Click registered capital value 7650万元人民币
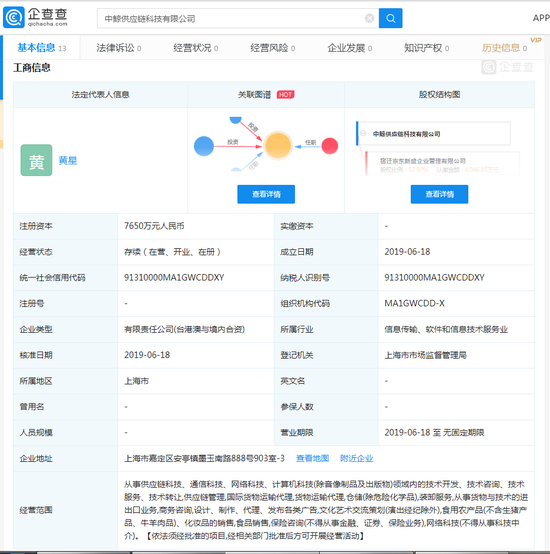The image size is (550, 554). coord(154,226)
